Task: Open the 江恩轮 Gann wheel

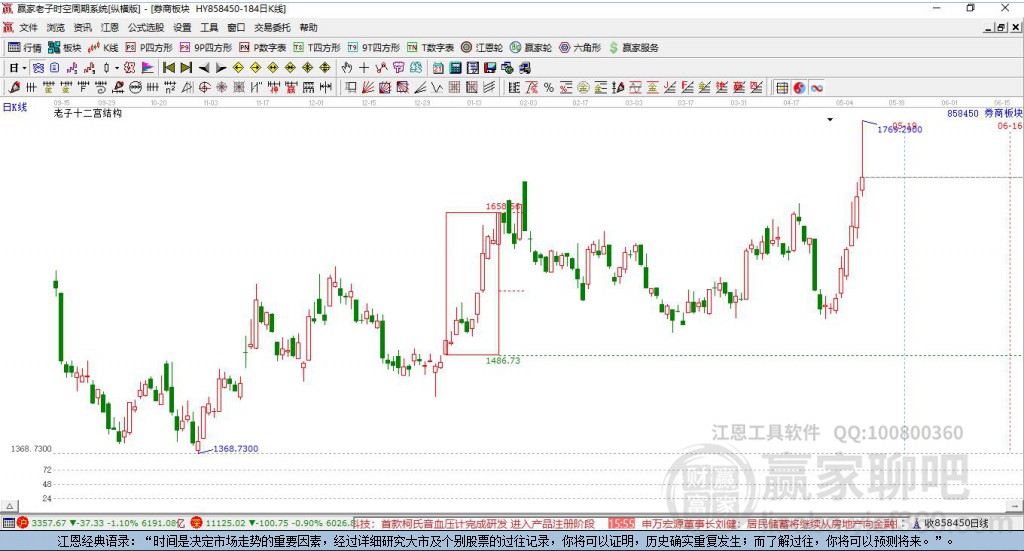Action: [482, 48]
